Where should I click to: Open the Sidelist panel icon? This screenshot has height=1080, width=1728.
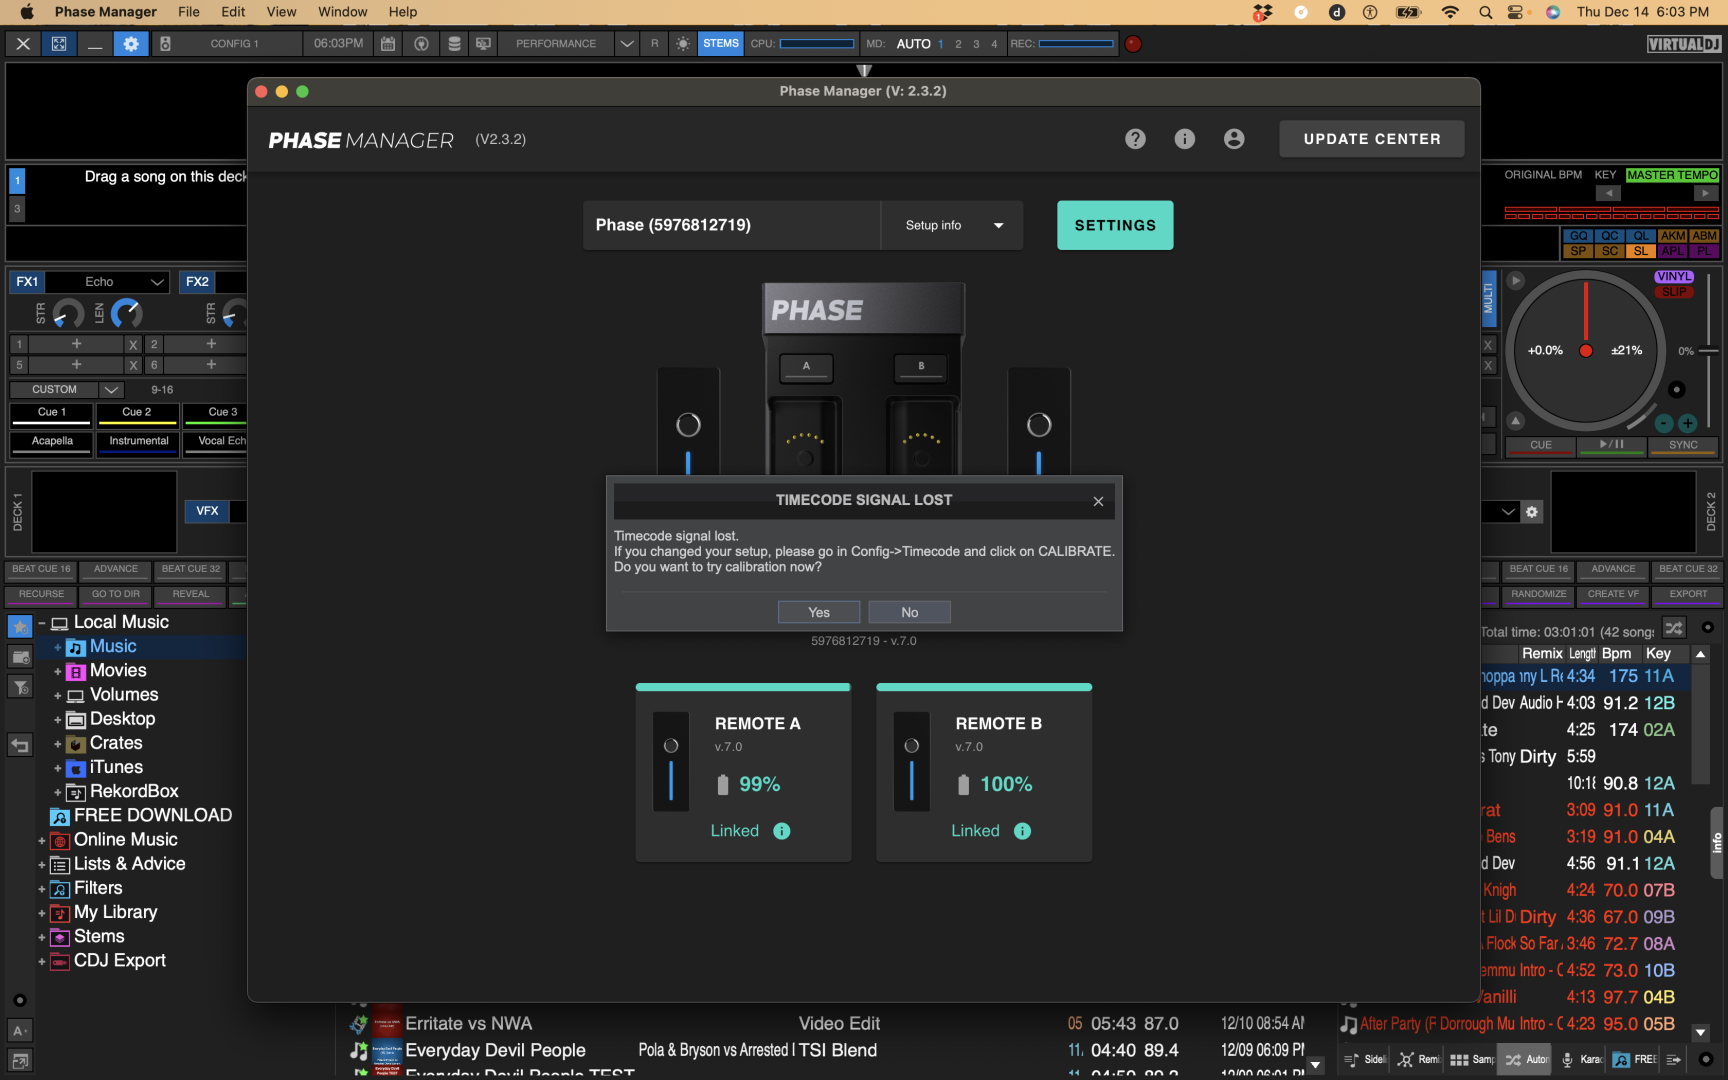(x=1364, y=1059)
